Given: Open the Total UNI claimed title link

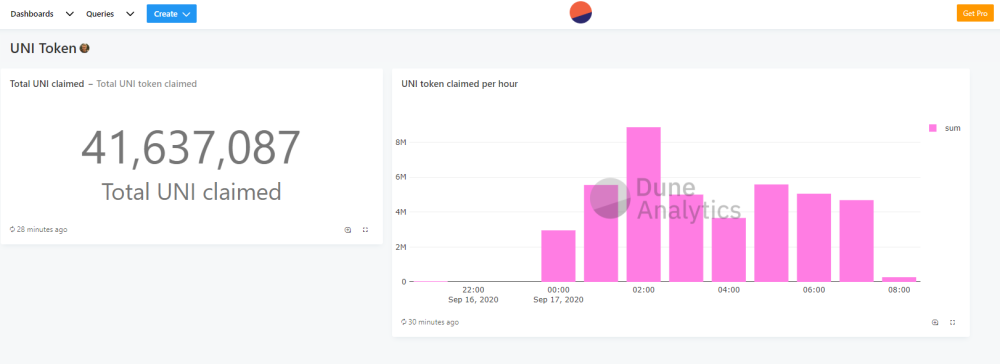Looking at the screenshot, I should (47, 84).
